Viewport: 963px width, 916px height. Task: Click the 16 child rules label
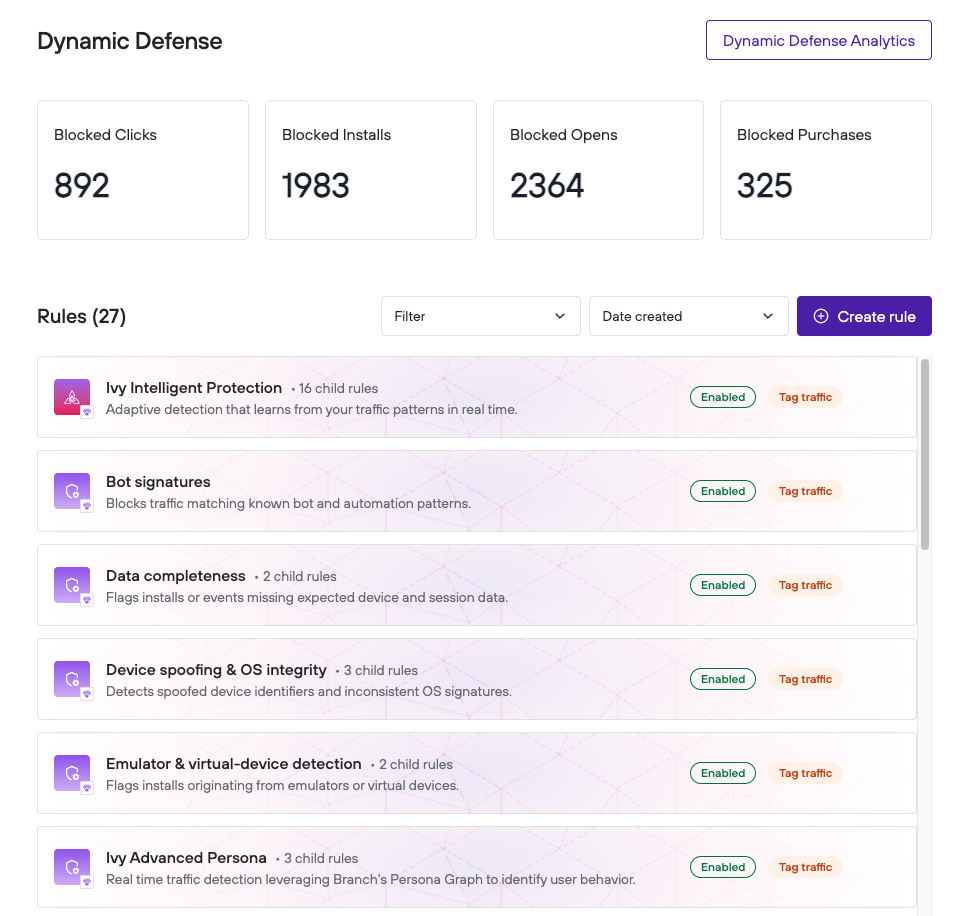click(338, 388)
